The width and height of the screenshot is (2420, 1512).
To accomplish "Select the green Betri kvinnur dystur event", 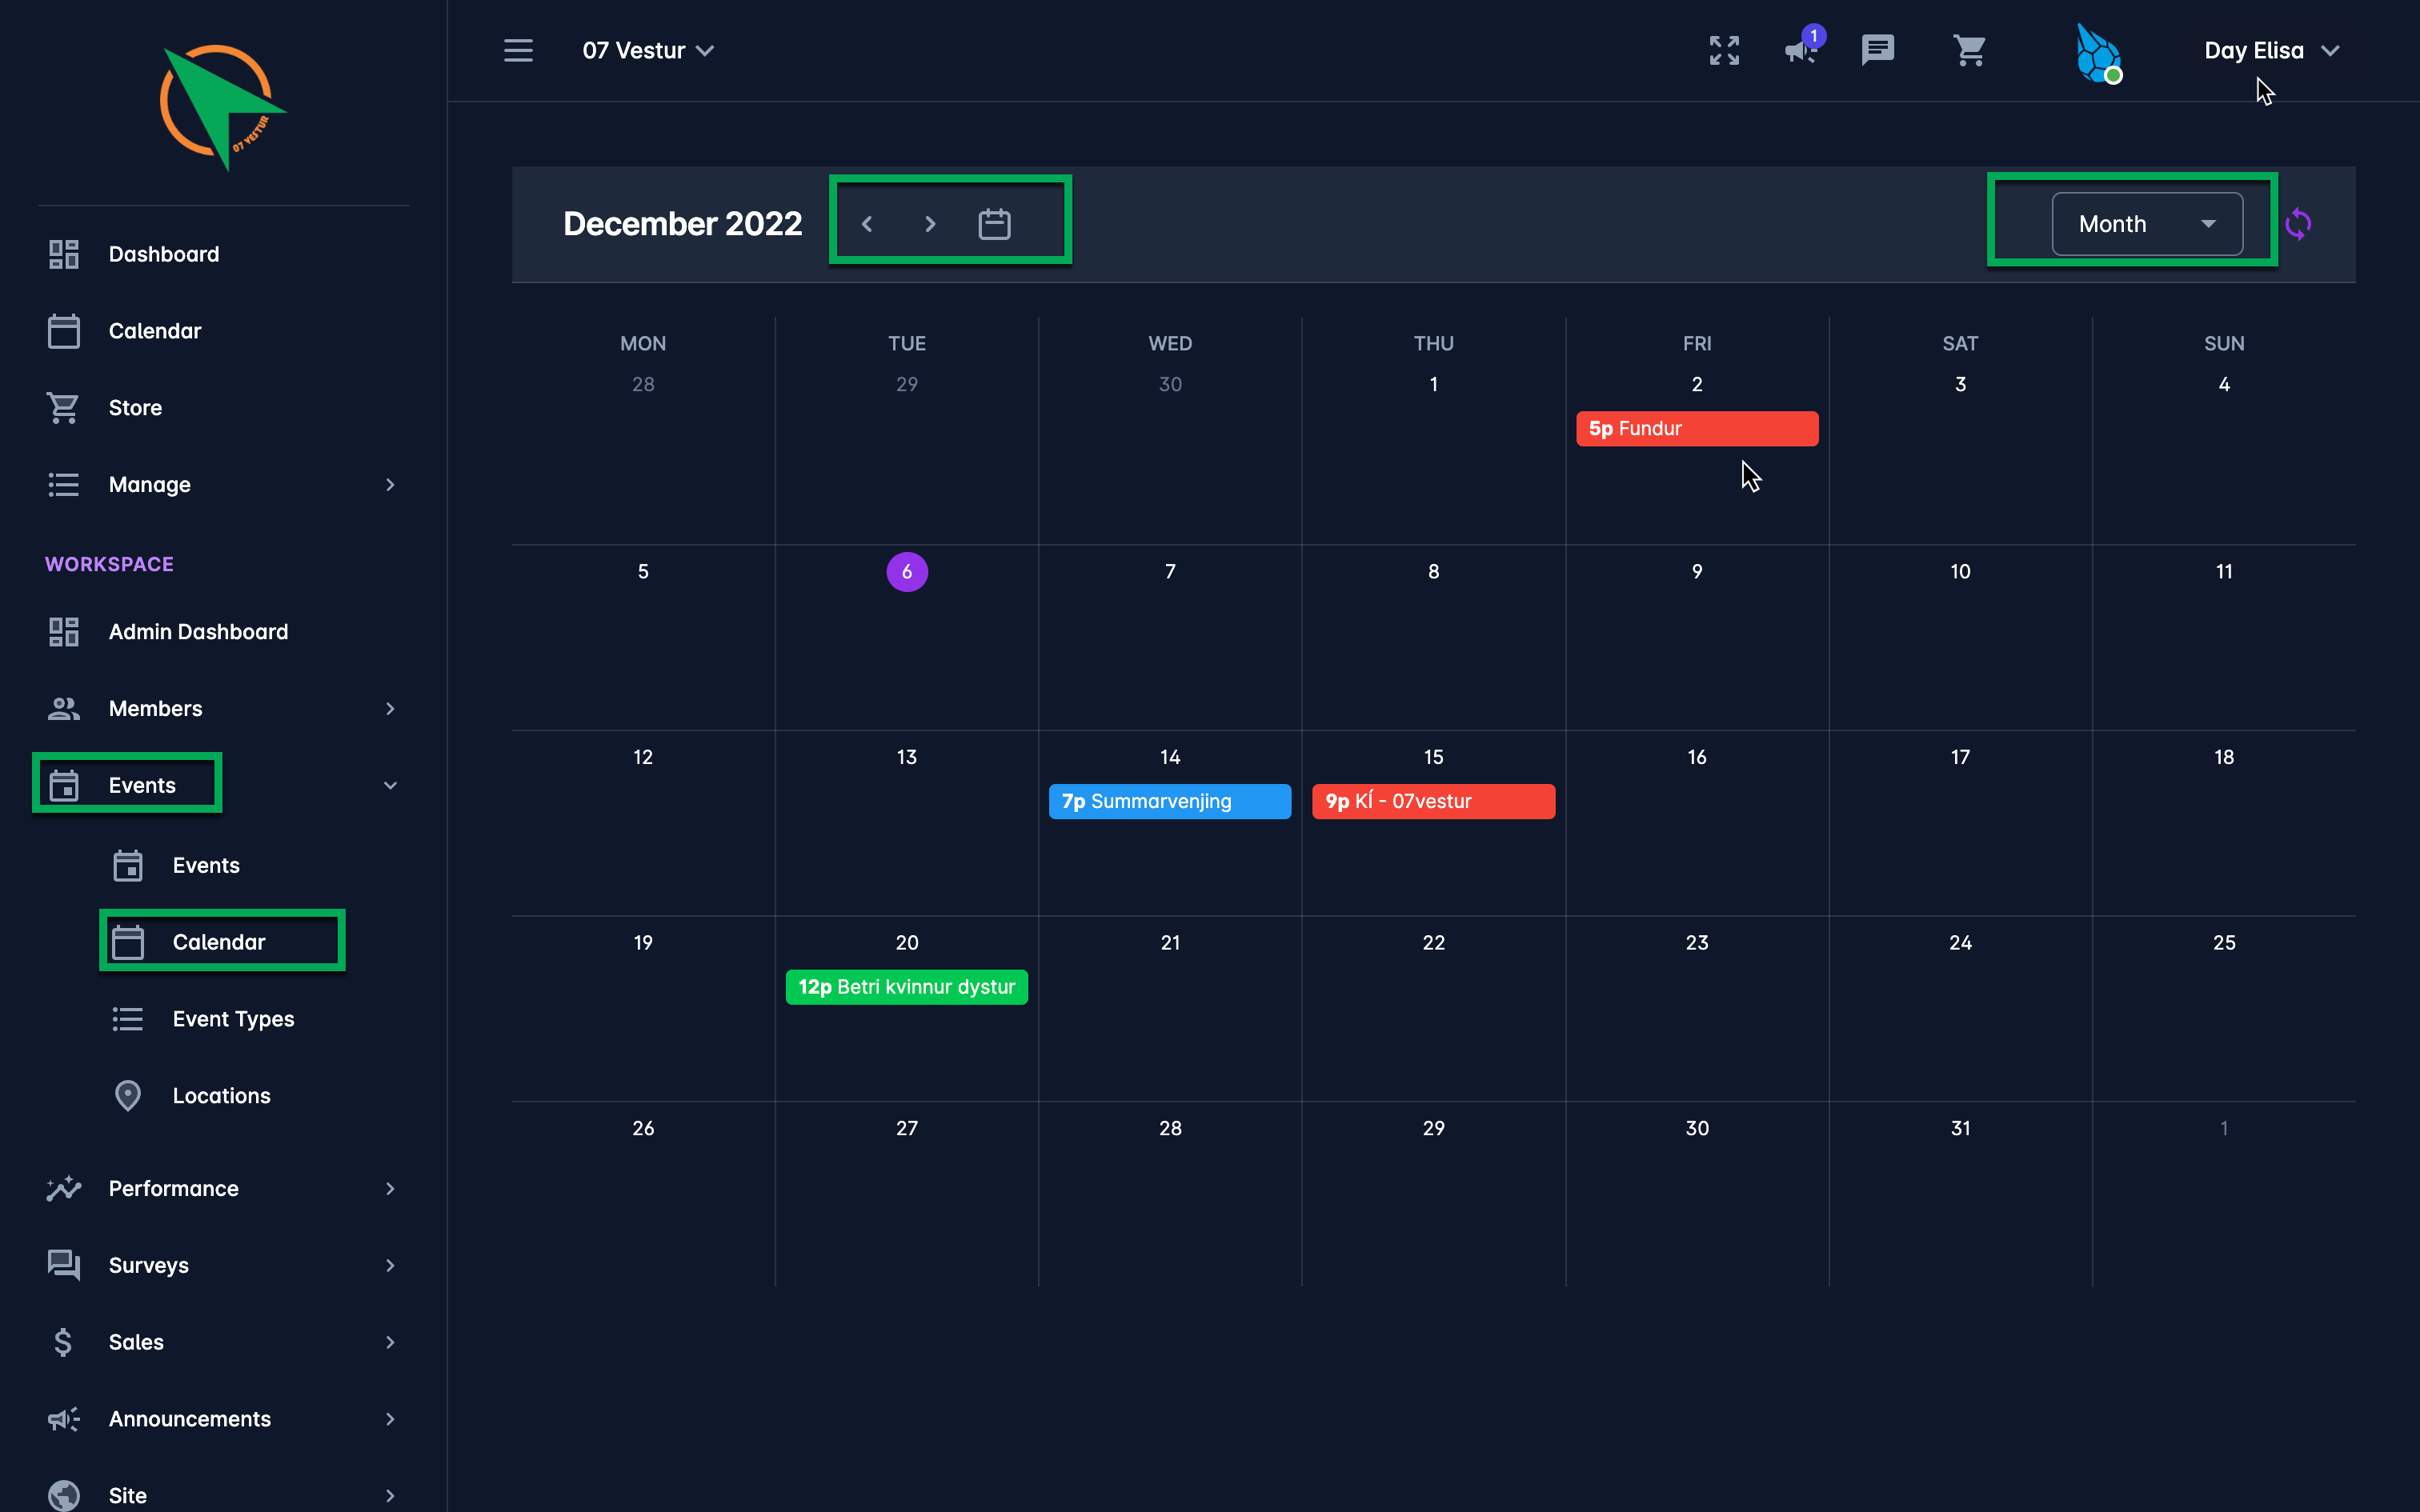I will pos(906,987).
